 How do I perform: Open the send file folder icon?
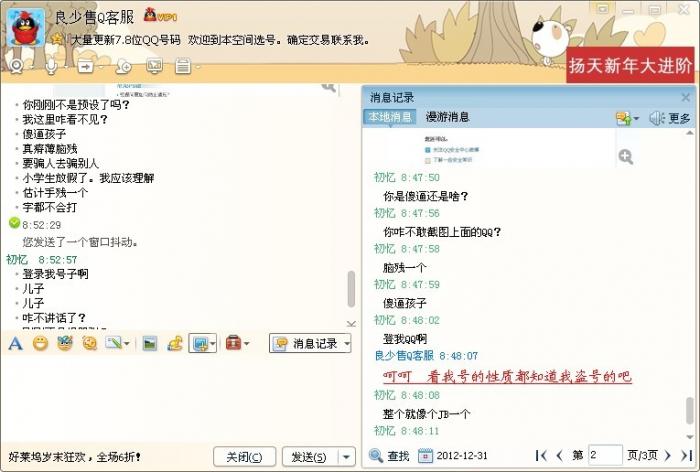point(85,67)
